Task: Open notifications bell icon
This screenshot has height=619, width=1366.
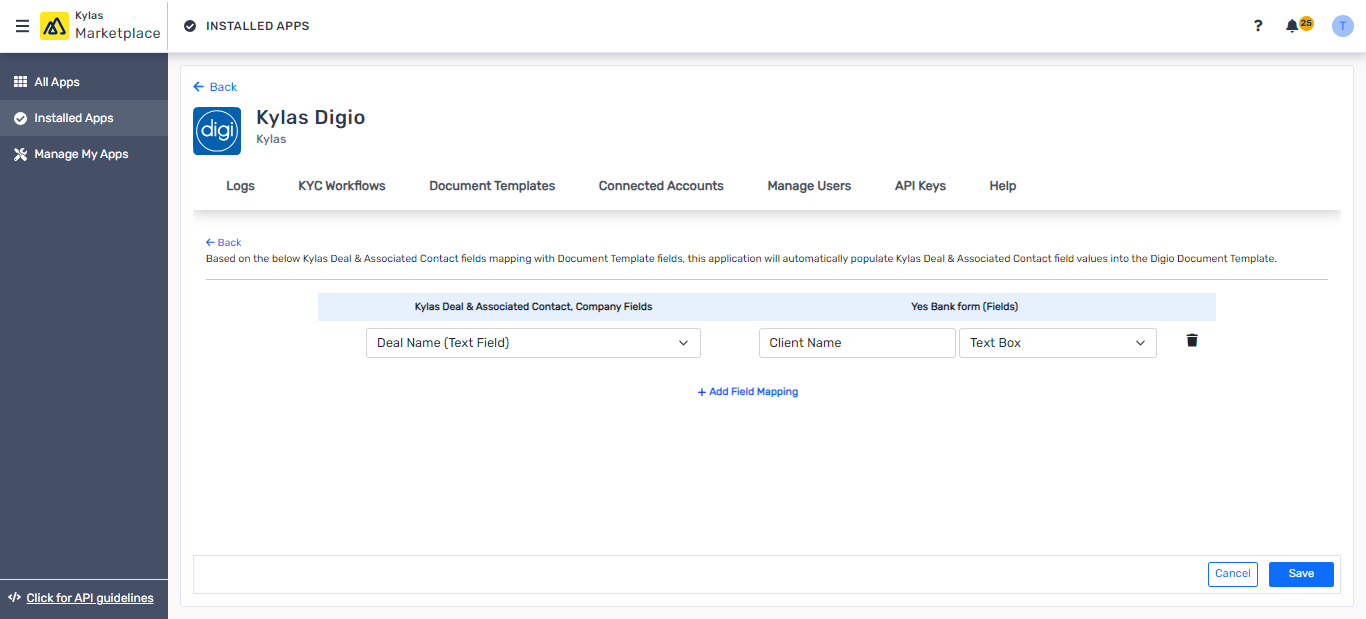Action: coord(1292,26)
